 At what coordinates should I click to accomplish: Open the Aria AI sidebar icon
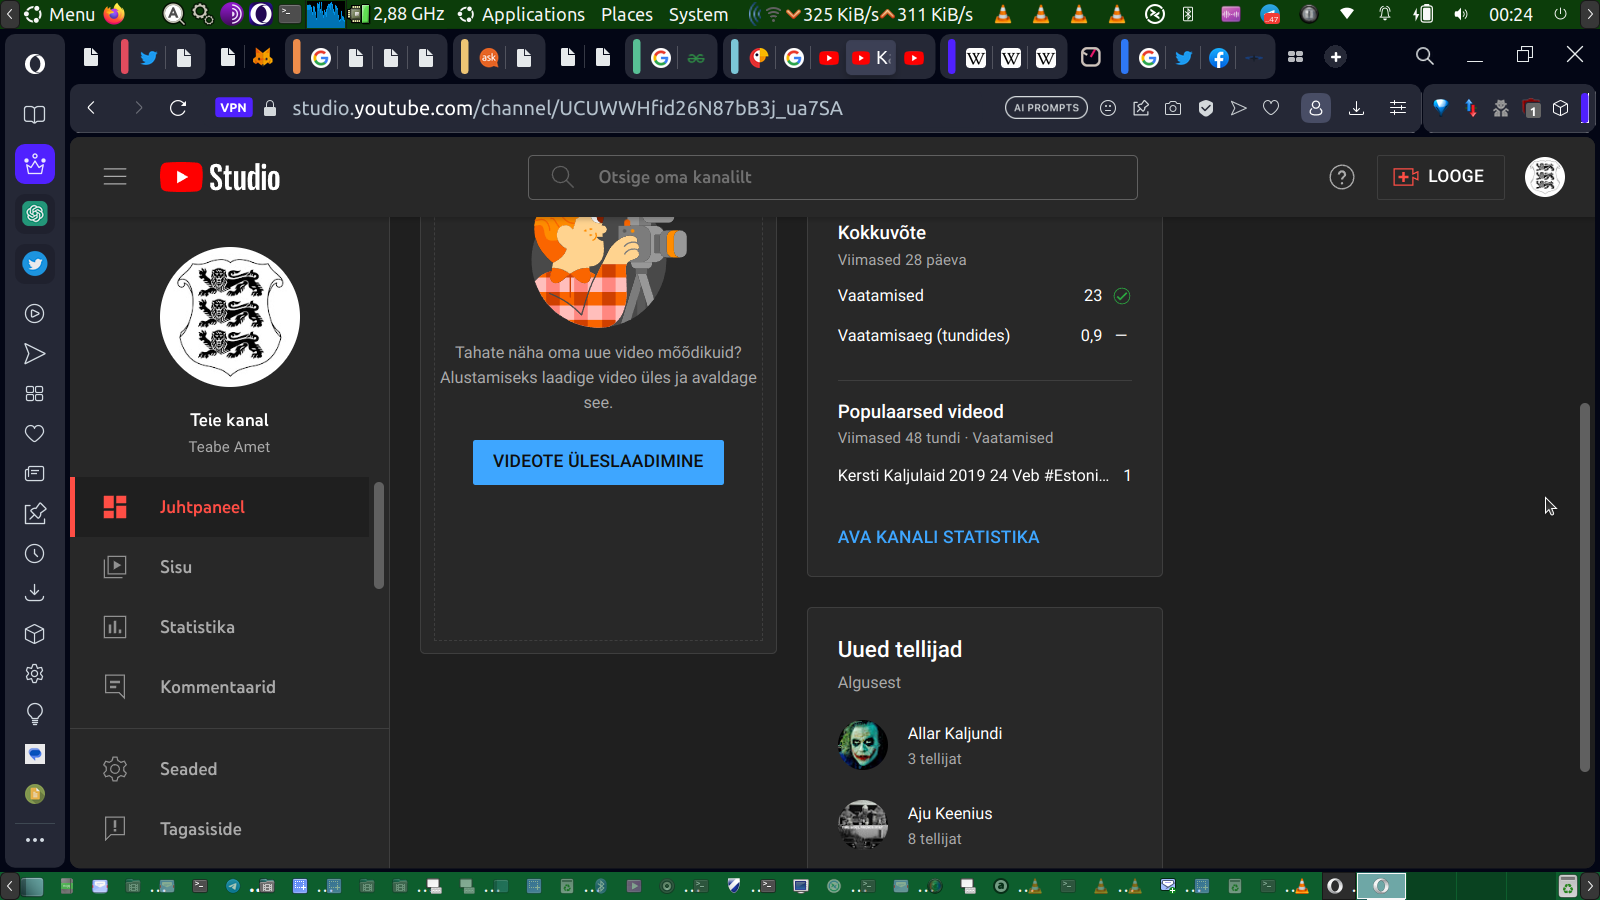click(x=35, y=164)
